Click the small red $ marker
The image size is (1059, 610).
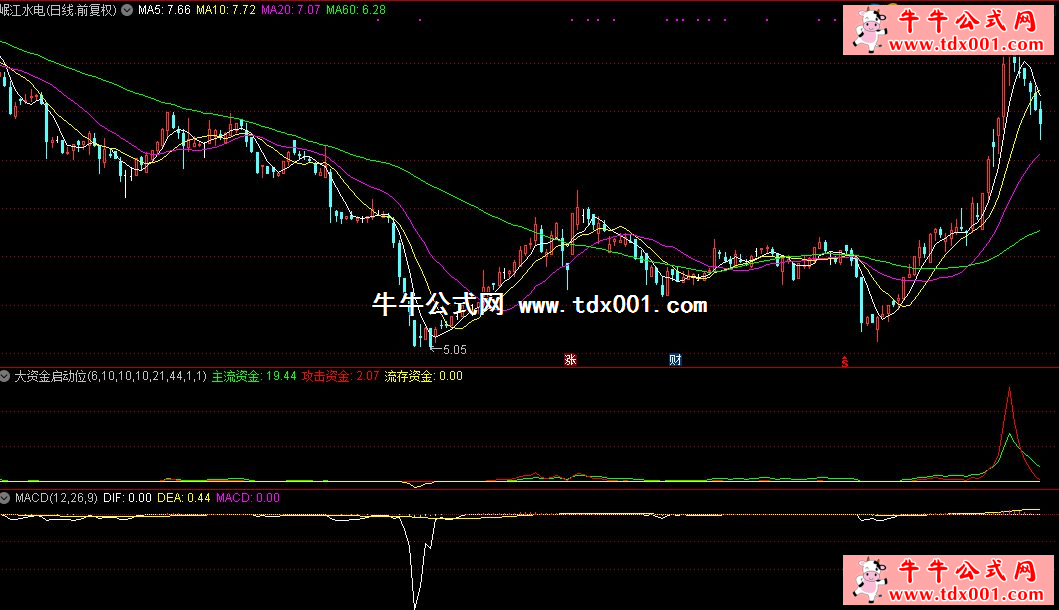click(845, 361)
